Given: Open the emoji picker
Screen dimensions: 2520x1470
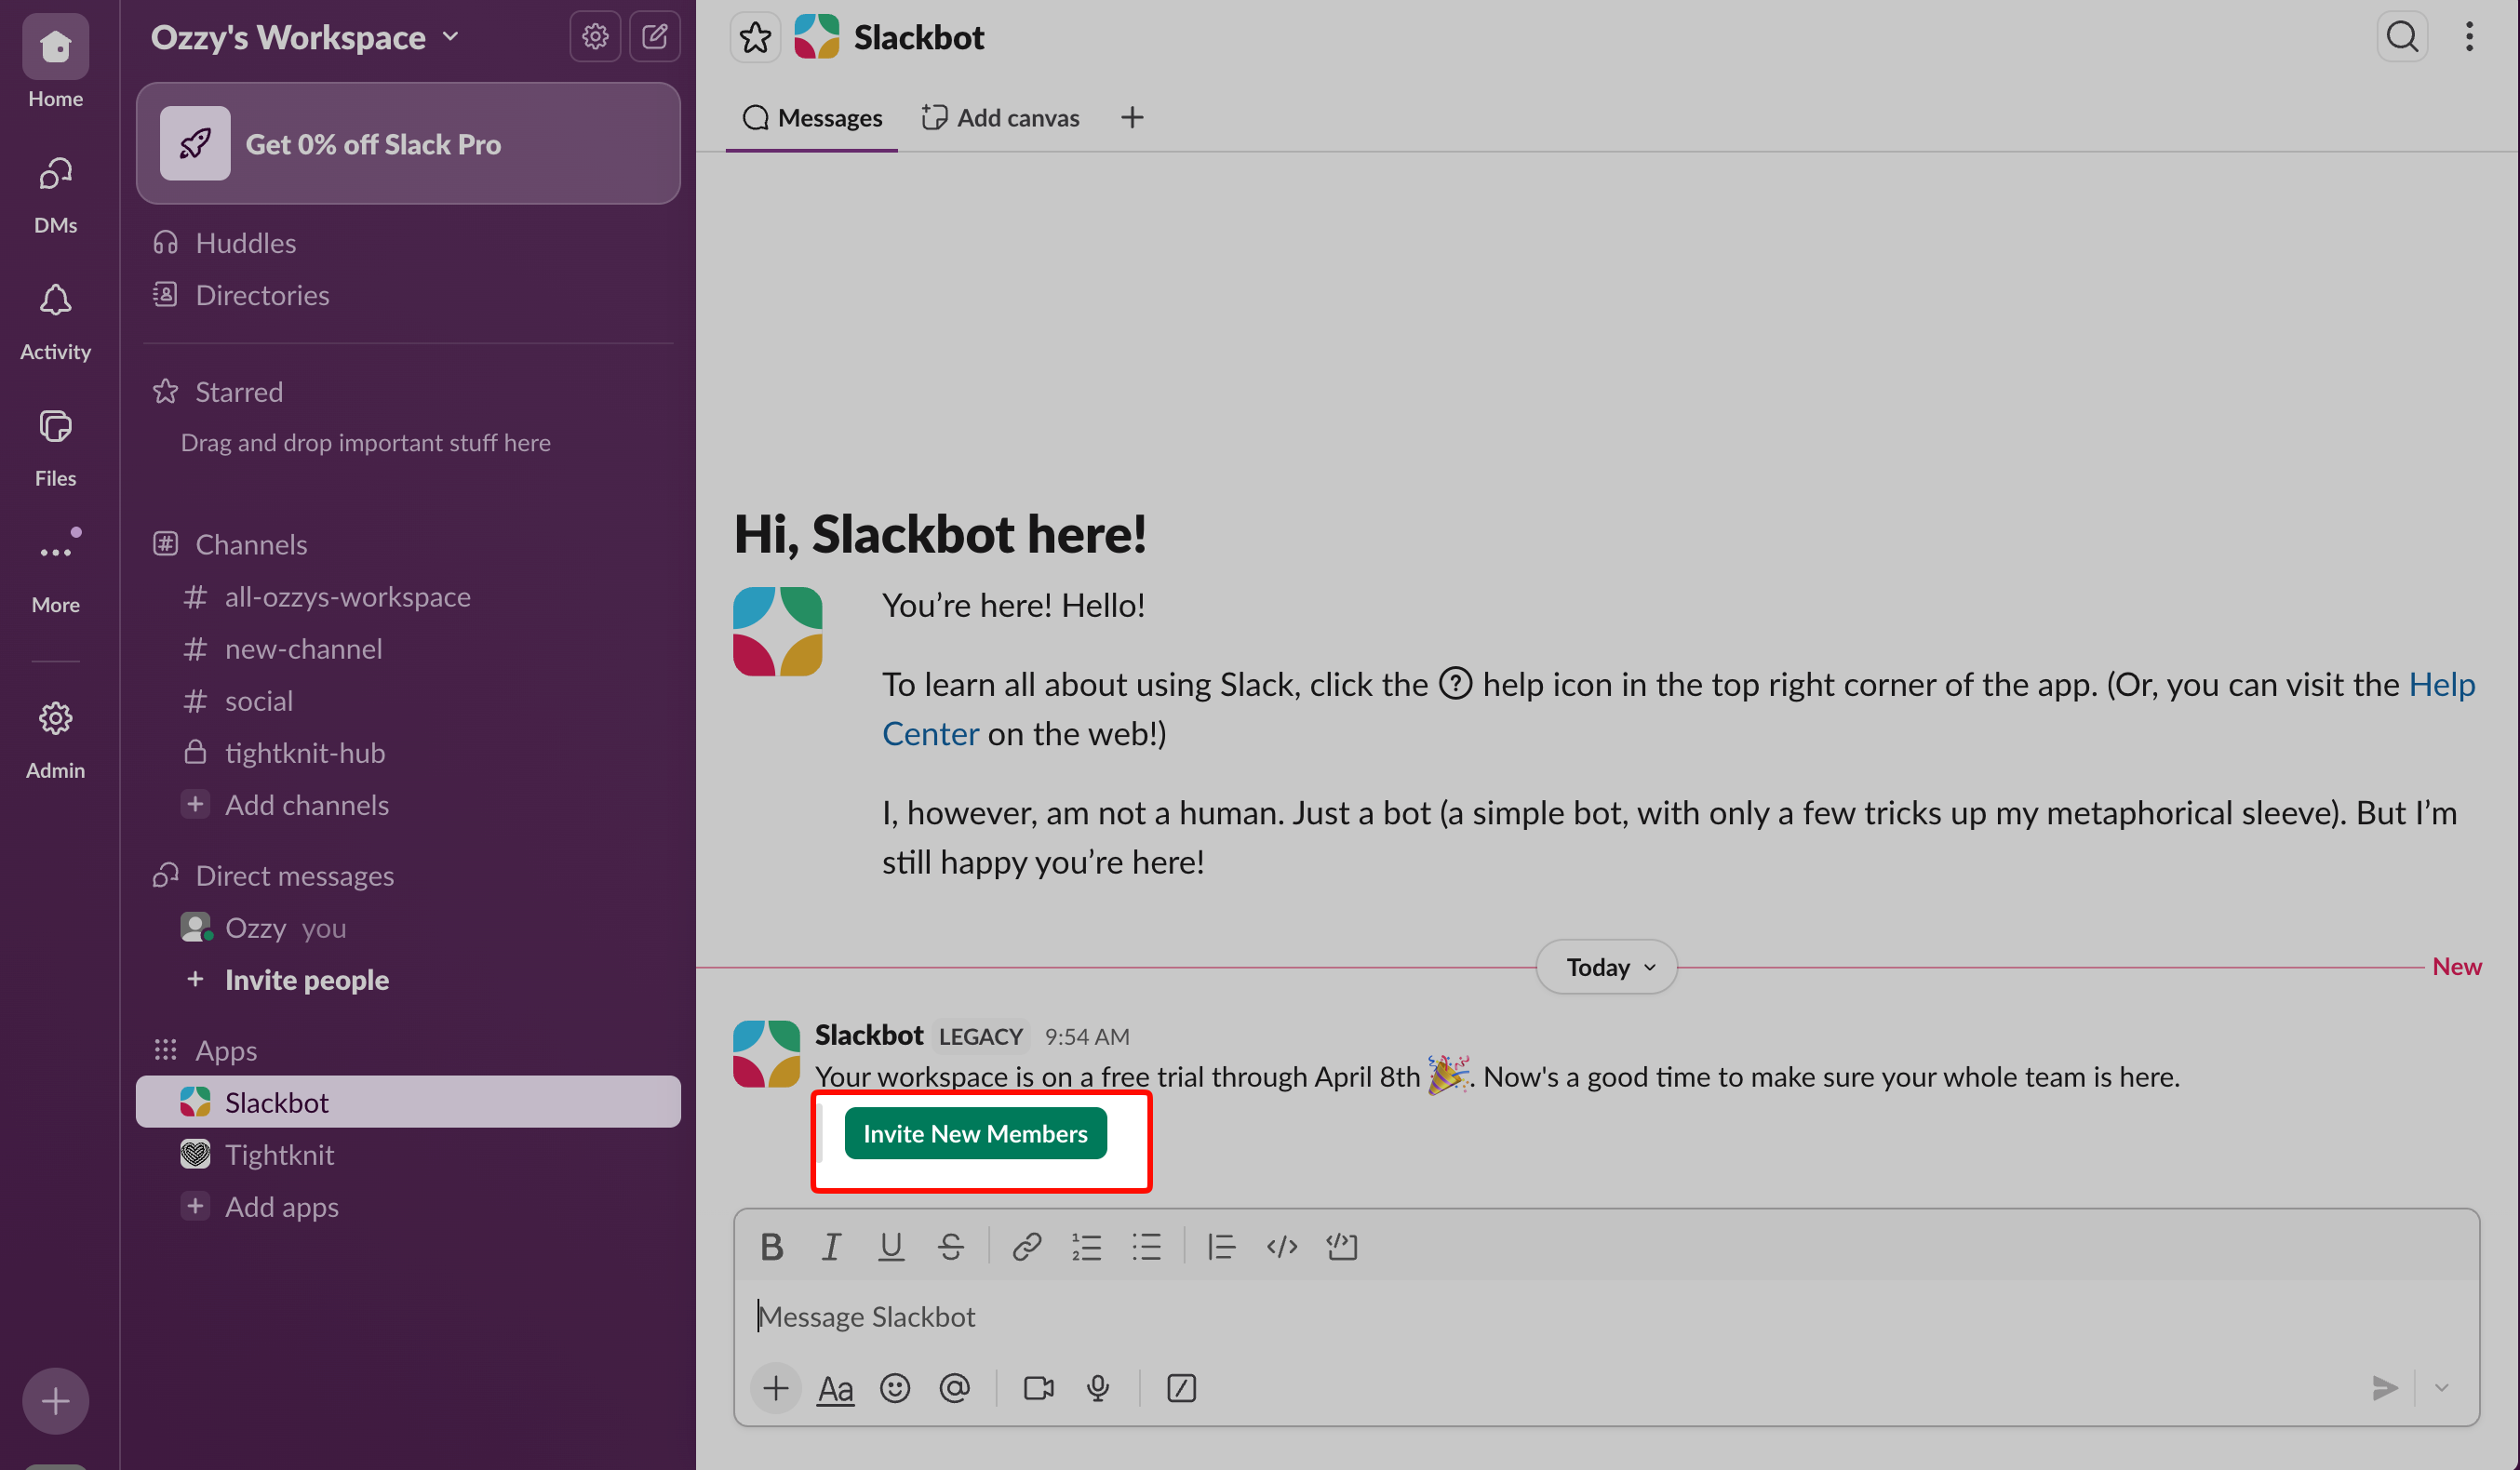Looking at the screenshot, I should click(x=894, y=1388).
